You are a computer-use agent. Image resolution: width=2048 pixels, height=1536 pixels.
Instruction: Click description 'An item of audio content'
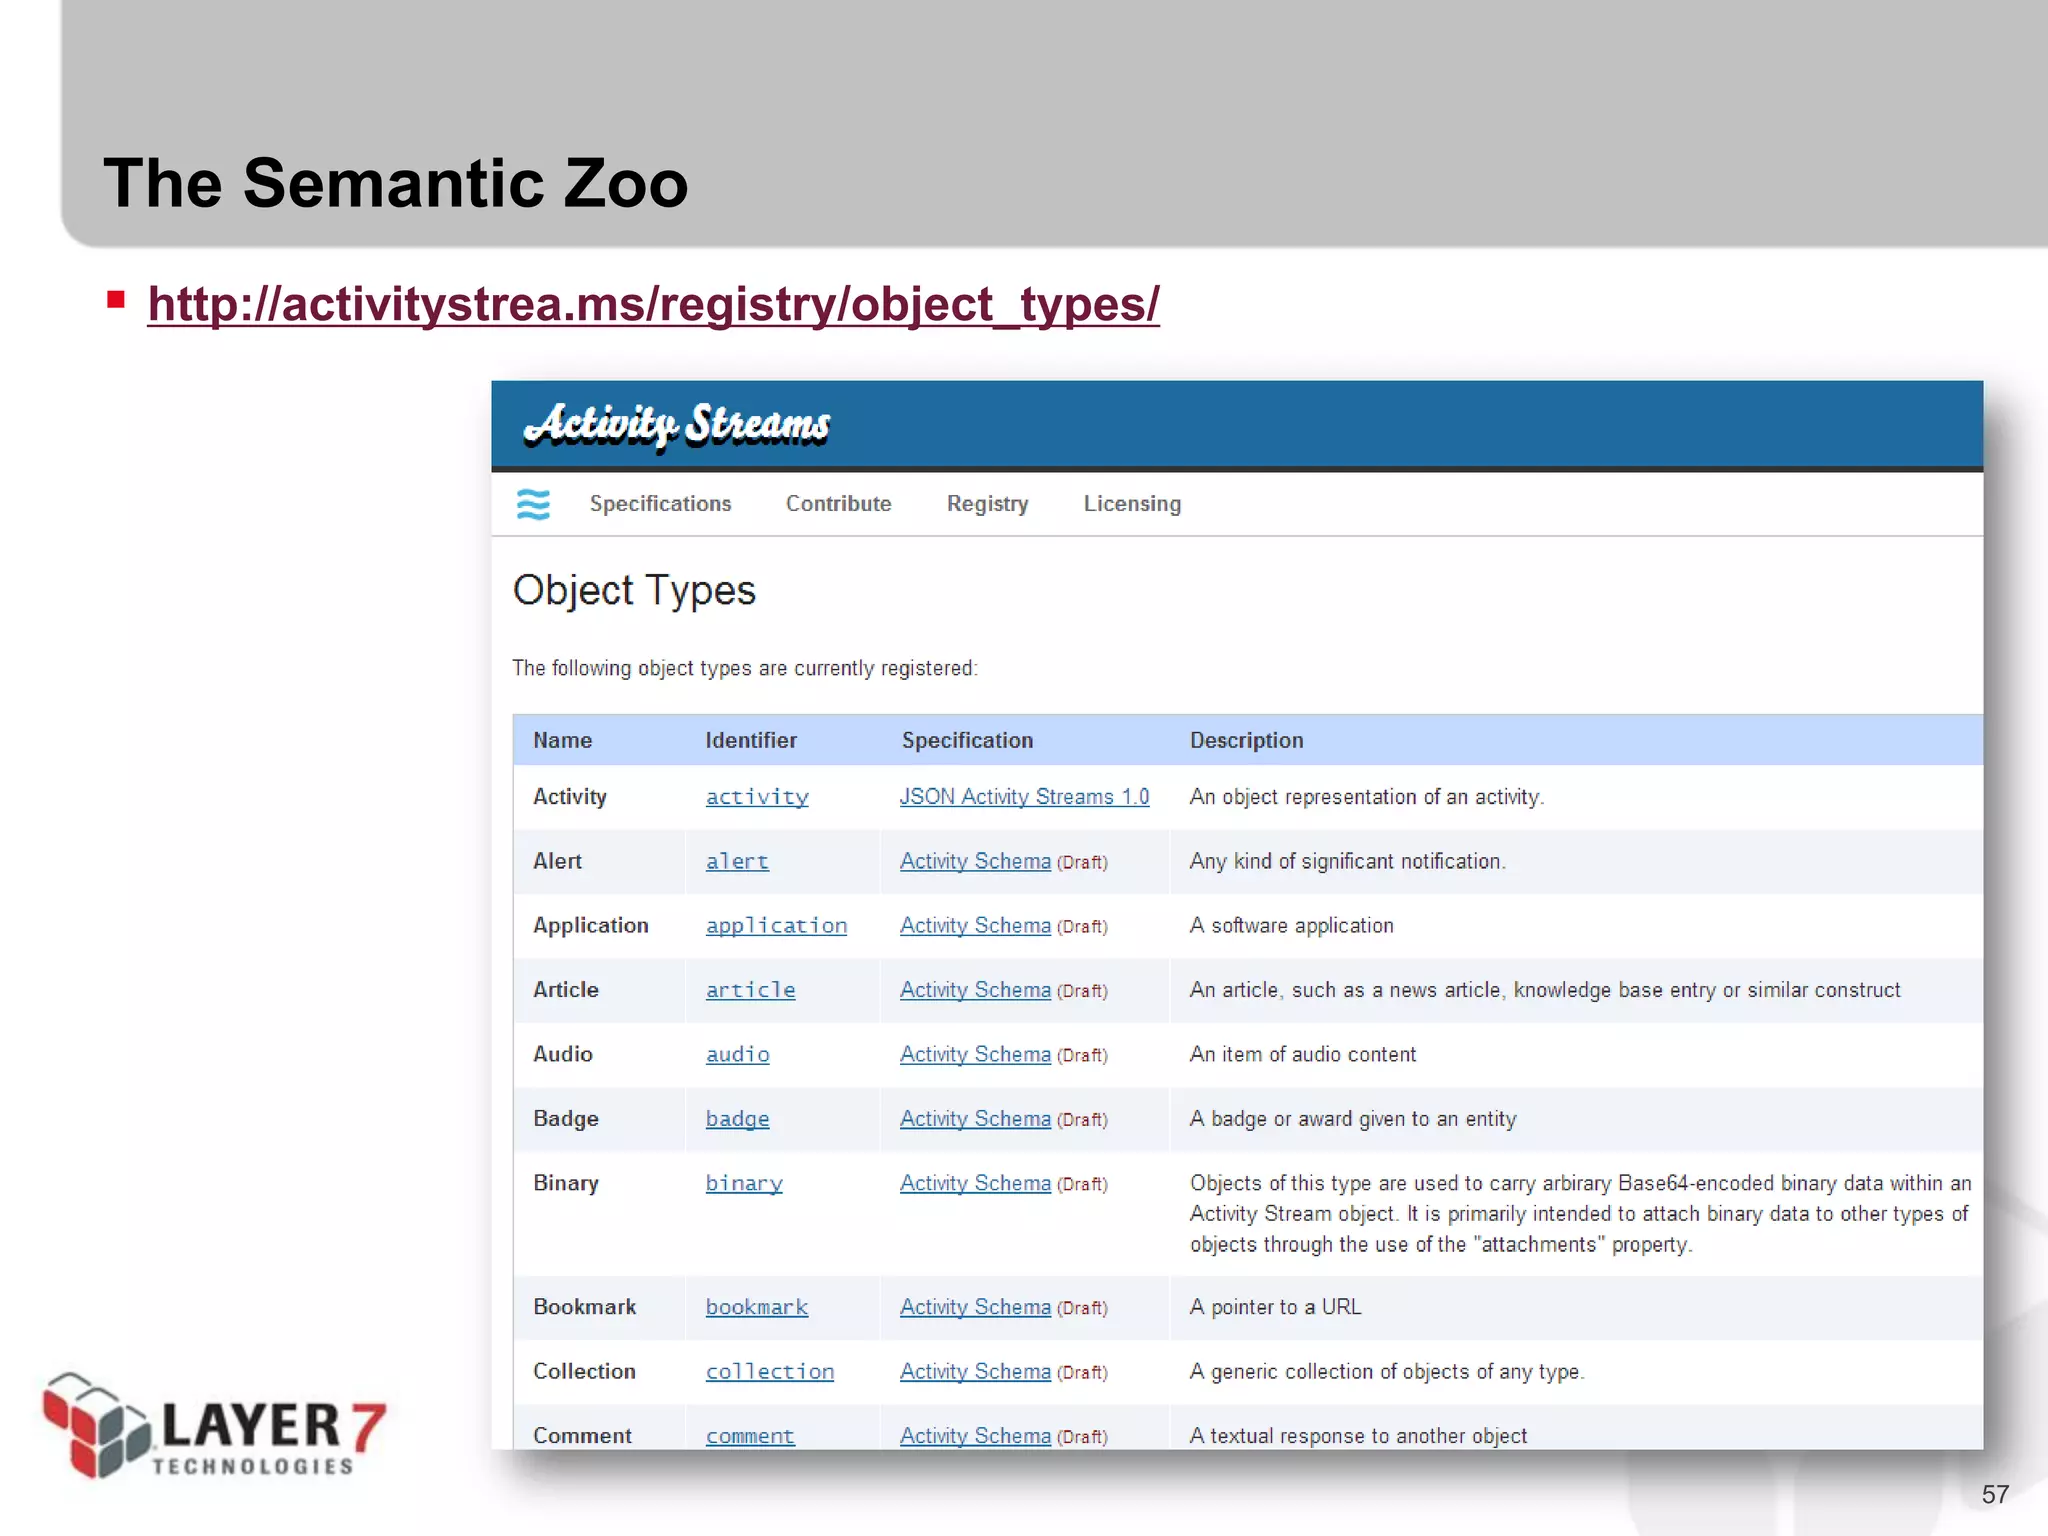click(x=1302, y=1054)
